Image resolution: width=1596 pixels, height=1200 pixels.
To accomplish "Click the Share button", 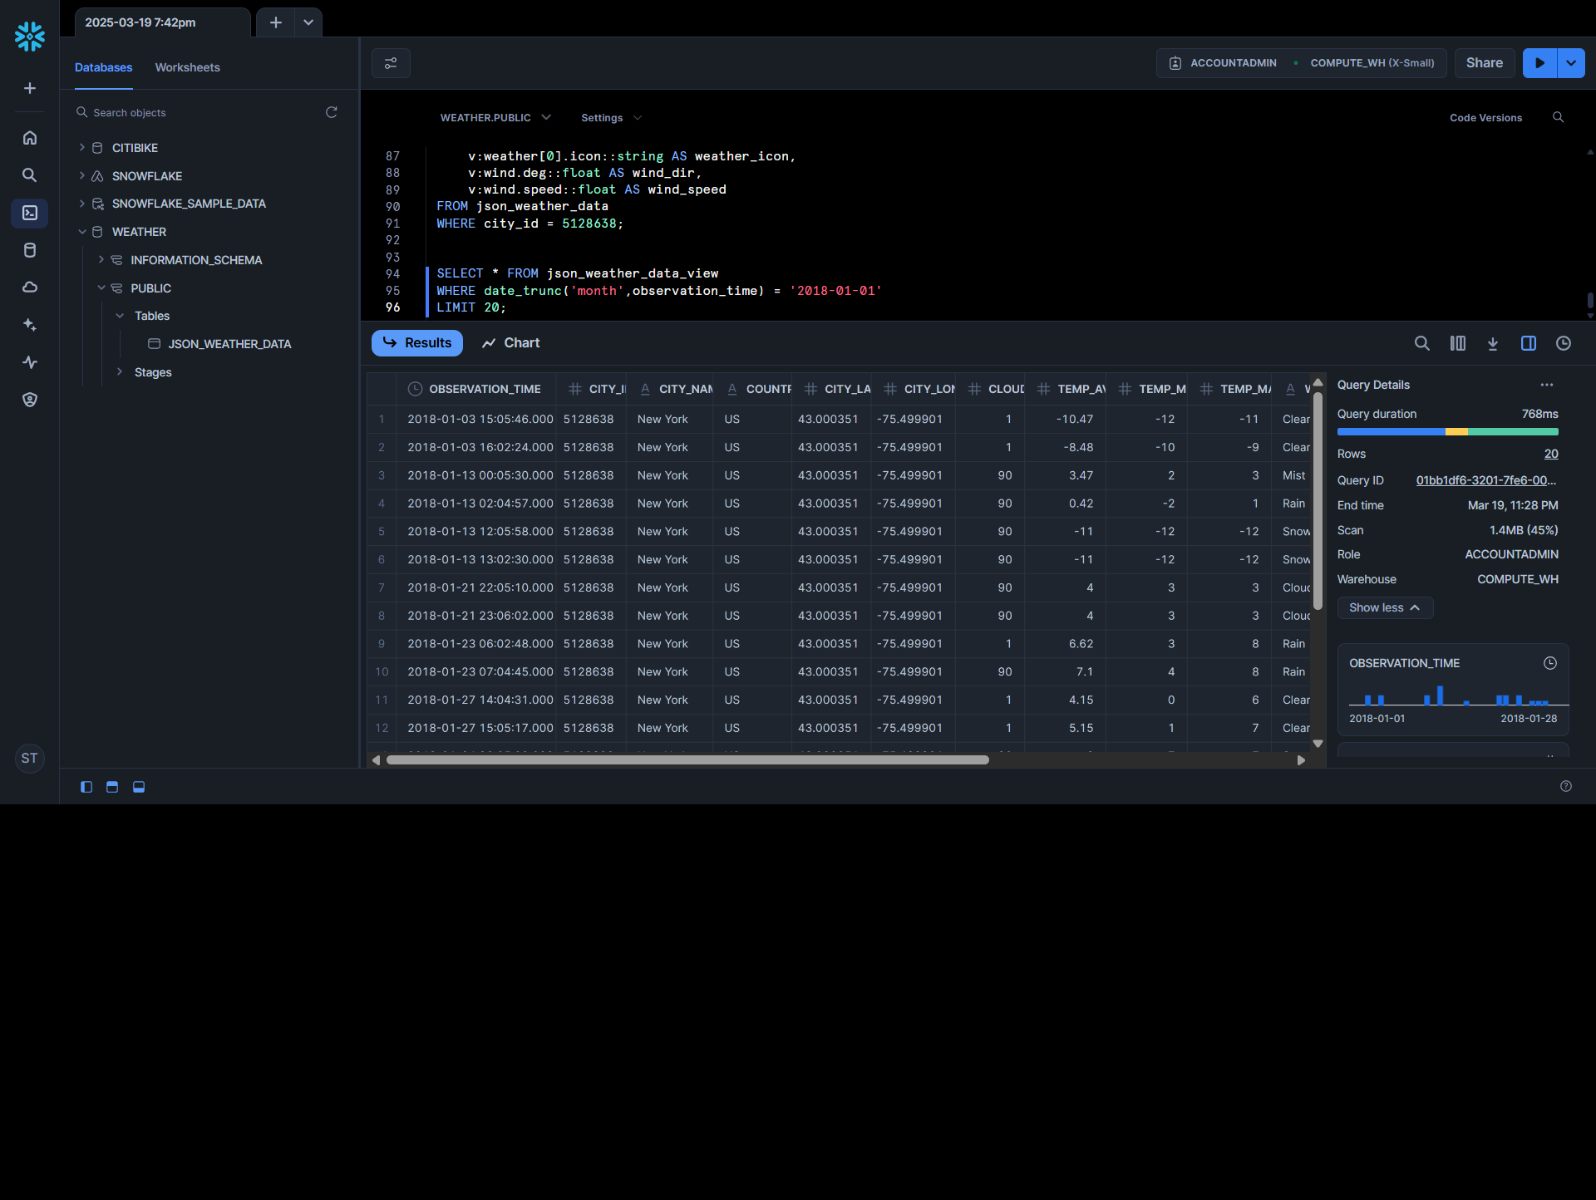I will [x=1484, y=63].
